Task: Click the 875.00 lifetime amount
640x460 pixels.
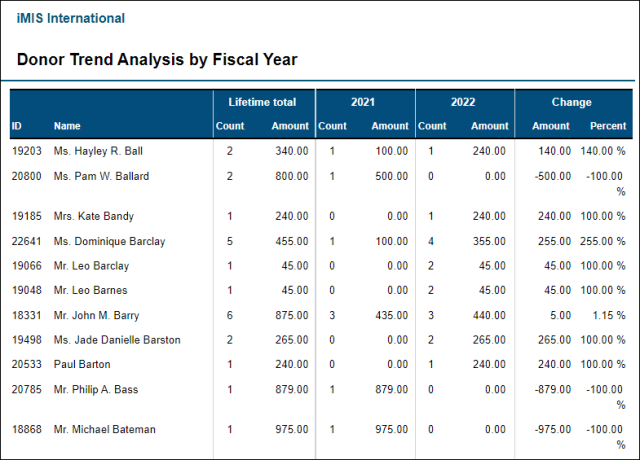Action: pos(291,316)
